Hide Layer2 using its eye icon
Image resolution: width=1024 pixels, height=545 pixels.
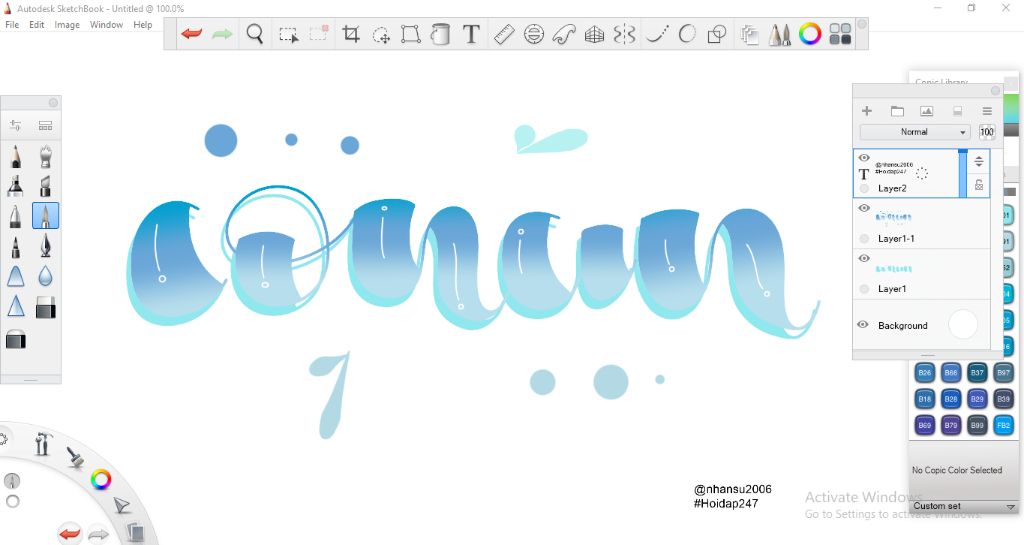pyautogui.click(x=864, y=158)
